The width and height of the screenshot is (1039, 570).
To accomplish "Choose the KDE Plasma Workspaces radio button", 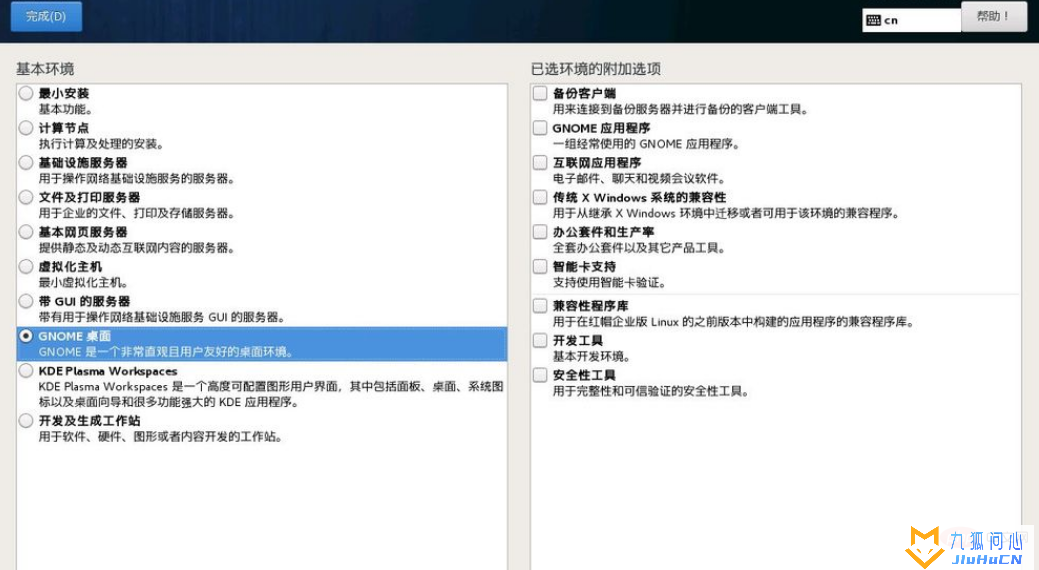I will coord(26,370).
